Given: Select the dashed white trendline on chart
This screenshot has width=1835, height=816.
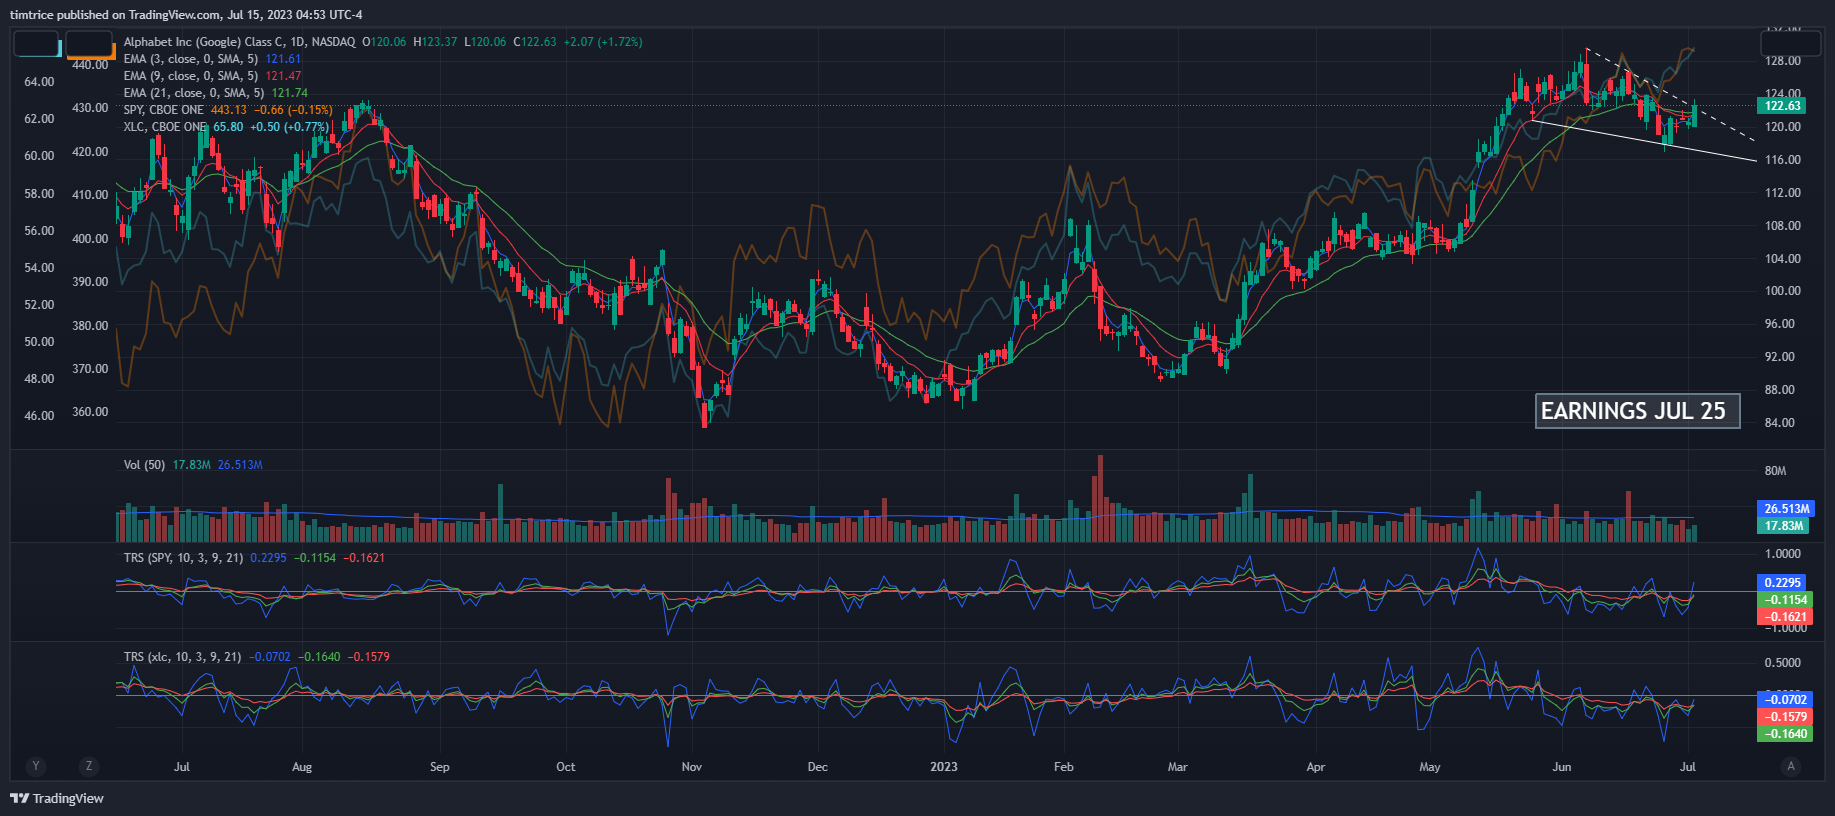Looking at the screenshot, I should point(1671,94).
